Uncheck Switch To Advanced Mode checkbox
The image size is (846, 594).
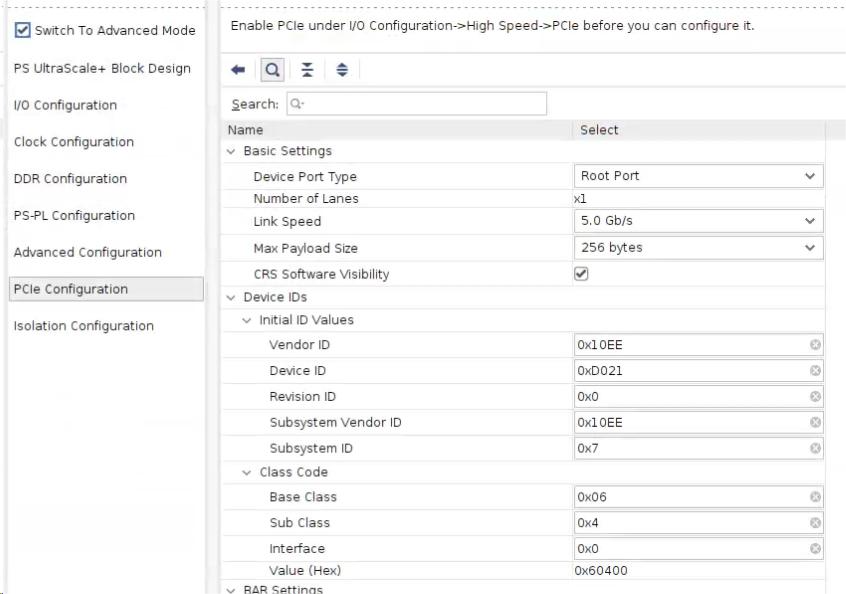(23, 30)
